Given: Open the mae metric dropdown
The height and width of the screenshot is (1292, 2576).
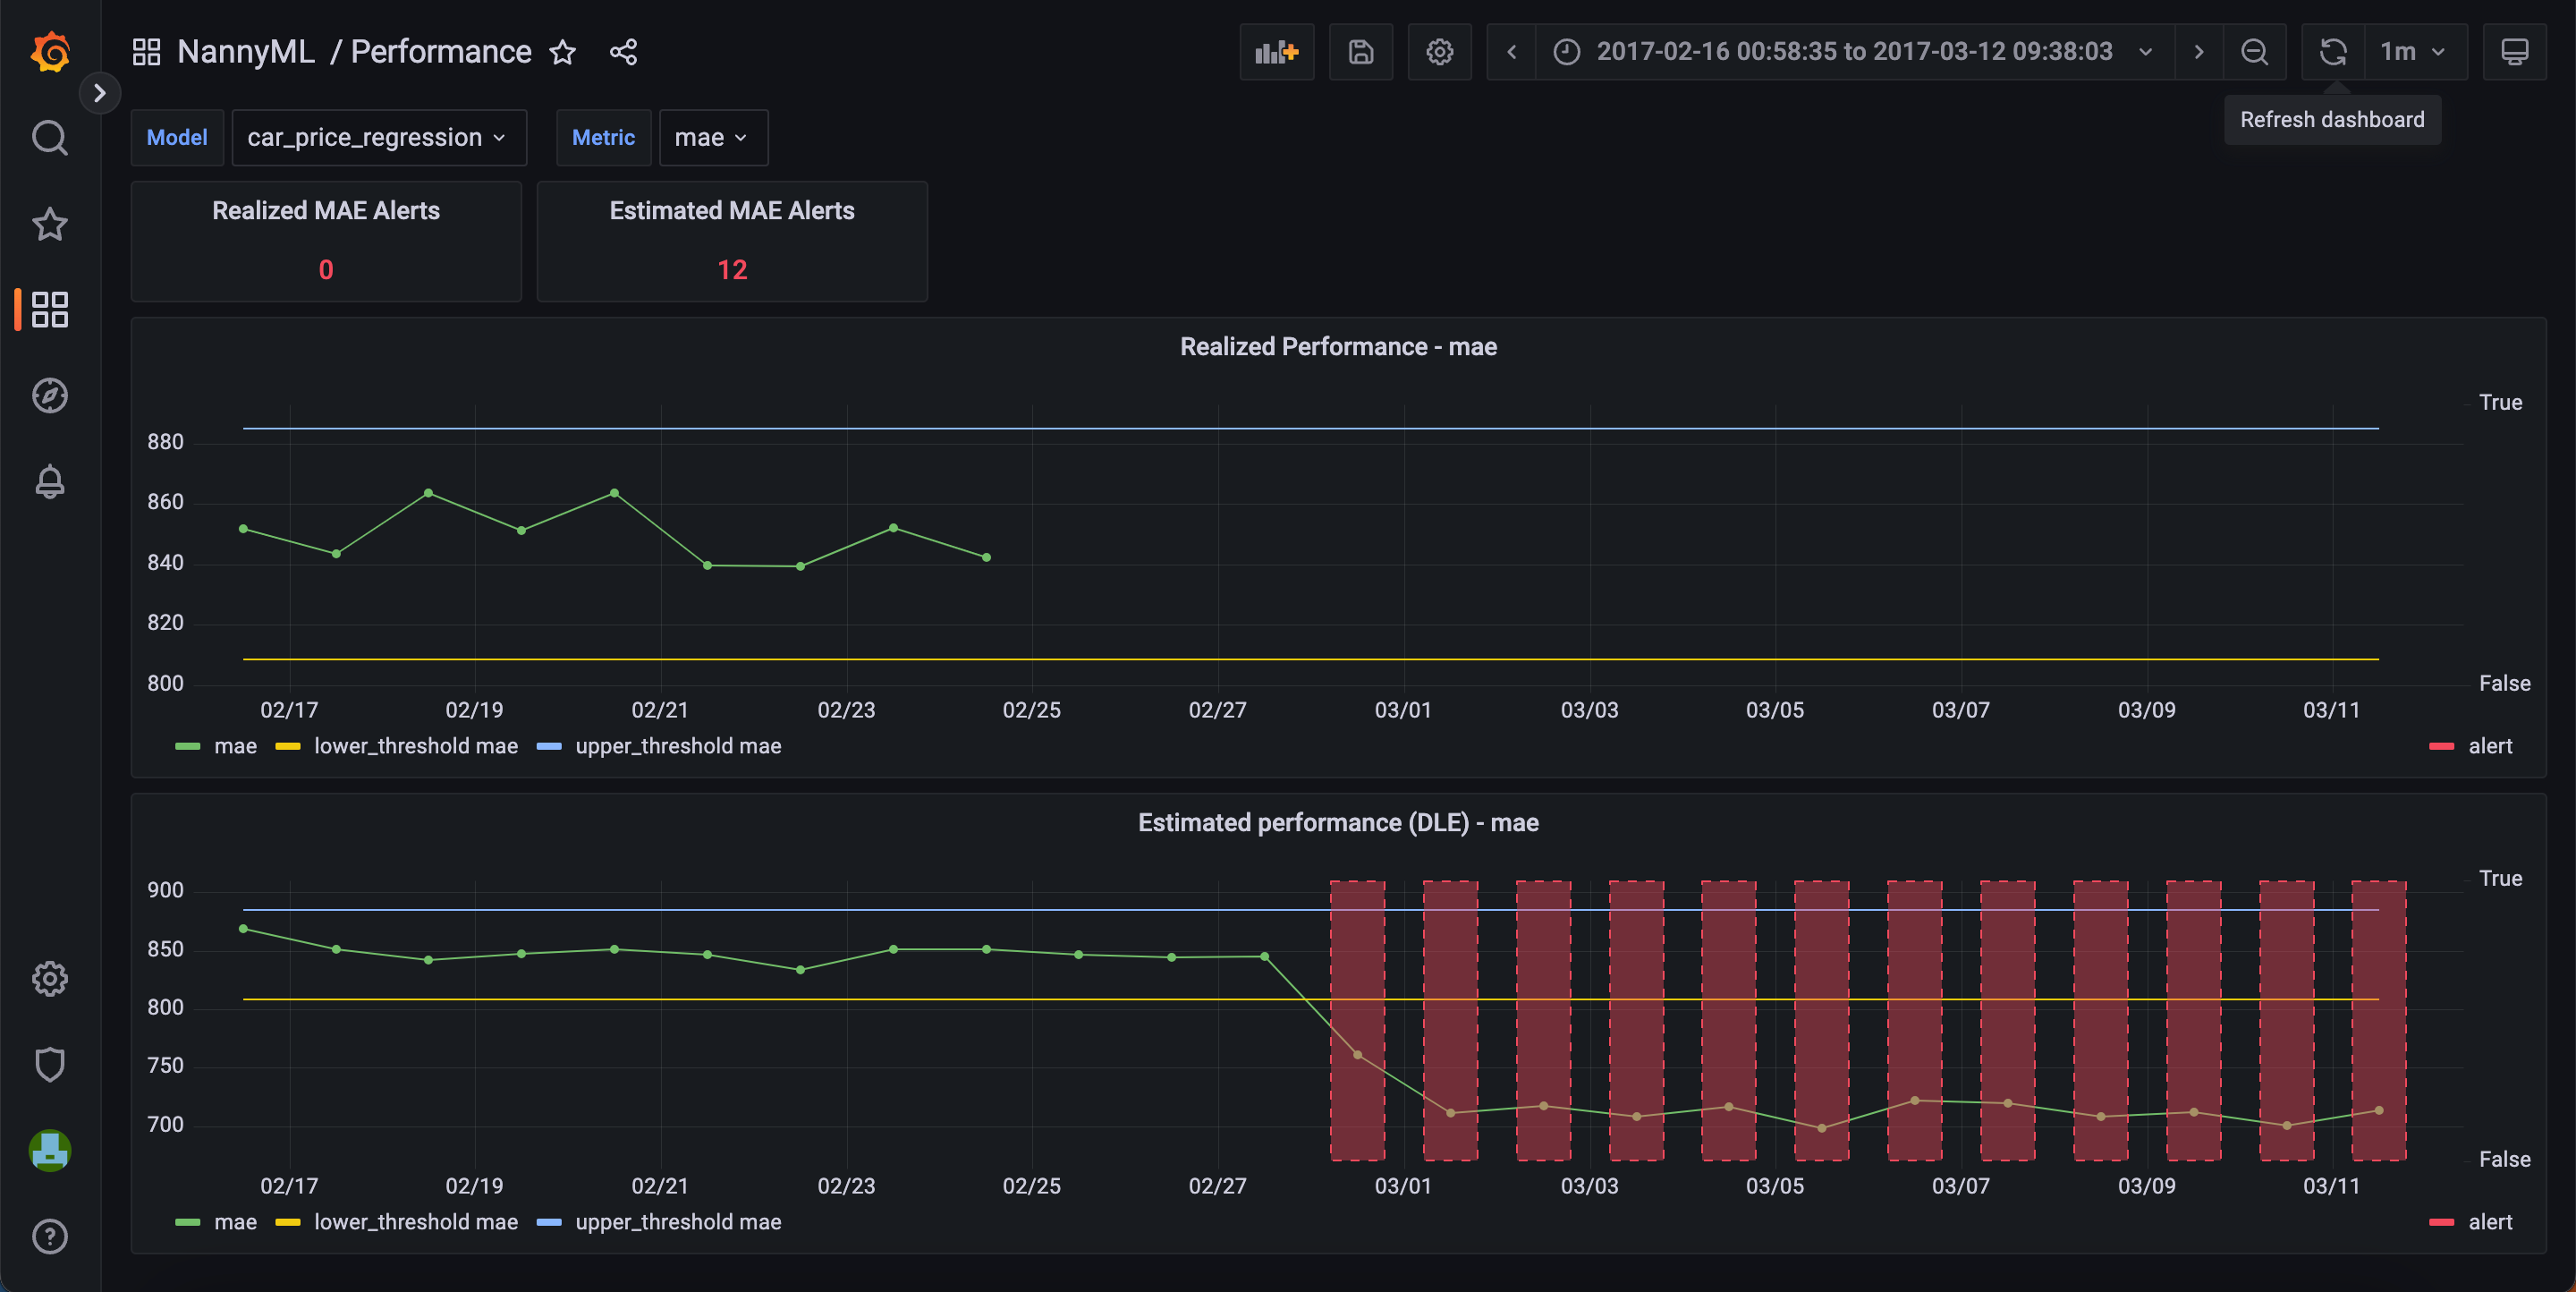Looking at the screenshot, I should point(712,138).
